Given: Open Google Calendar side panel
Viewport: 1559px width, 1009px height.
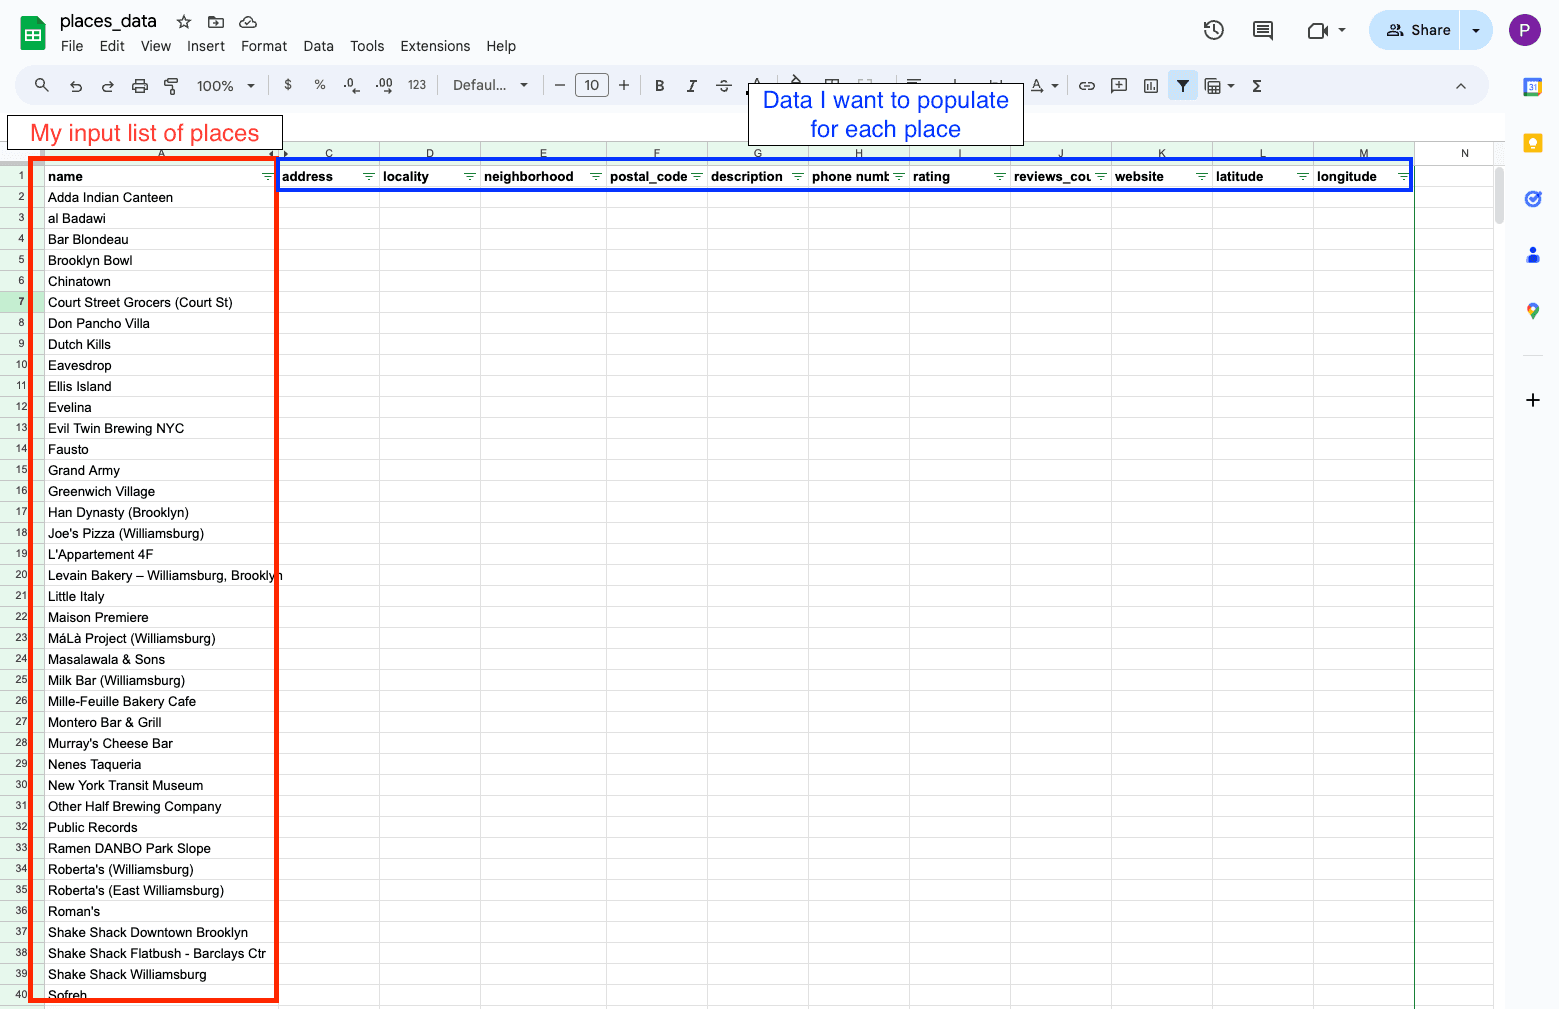Looking at the screenshot, I should click(1532, 87).
